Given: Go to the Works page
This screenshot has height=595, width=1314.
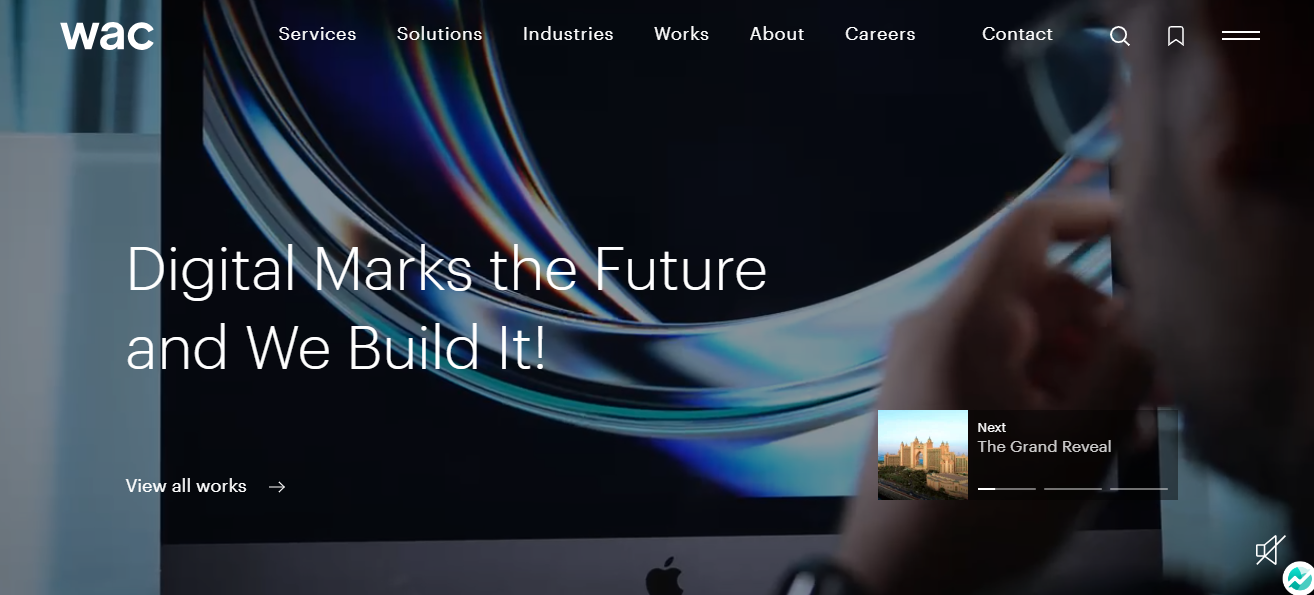Looking at the screenshot, I should click(x=681, y=34).
